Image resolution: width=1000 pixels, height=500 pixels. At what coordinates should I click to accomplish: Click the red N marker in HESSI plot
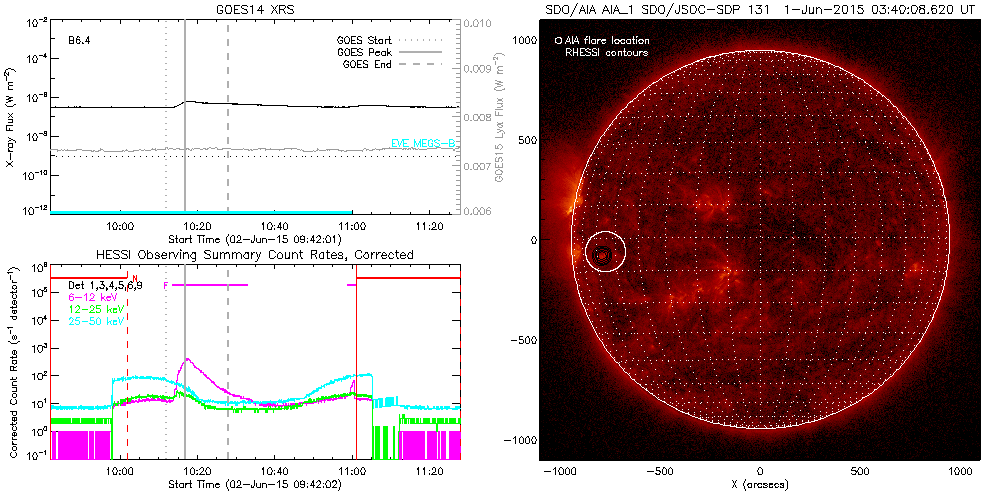point(134,279)
